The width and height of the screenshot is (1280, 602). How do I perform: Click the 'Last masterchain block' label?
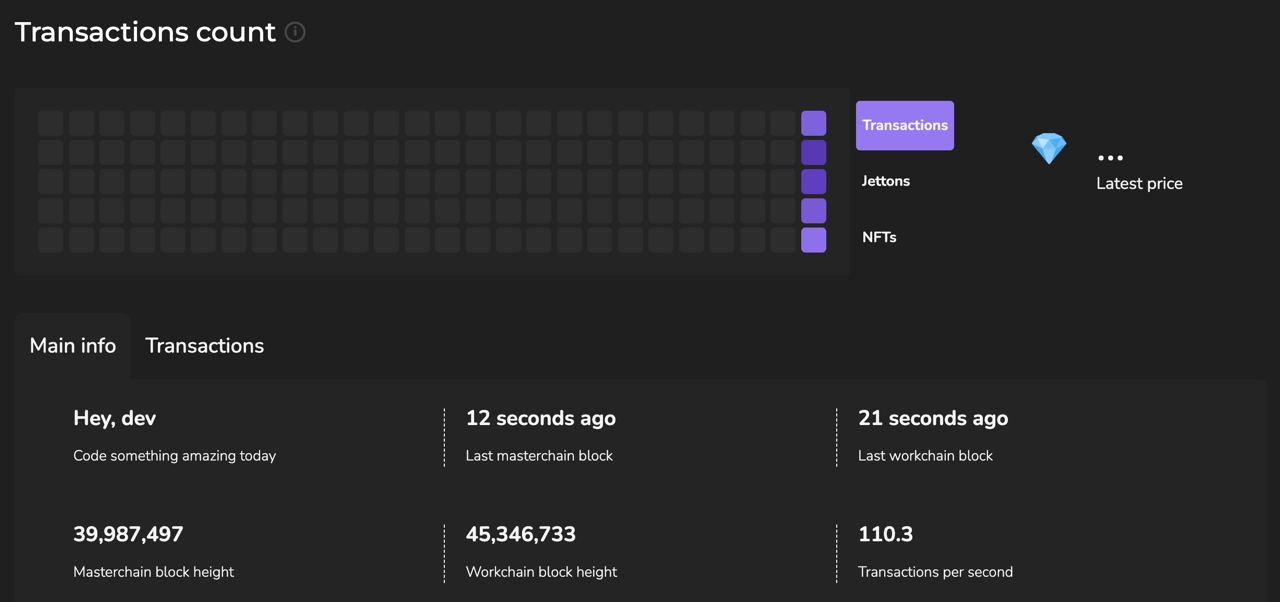(539, 455)
